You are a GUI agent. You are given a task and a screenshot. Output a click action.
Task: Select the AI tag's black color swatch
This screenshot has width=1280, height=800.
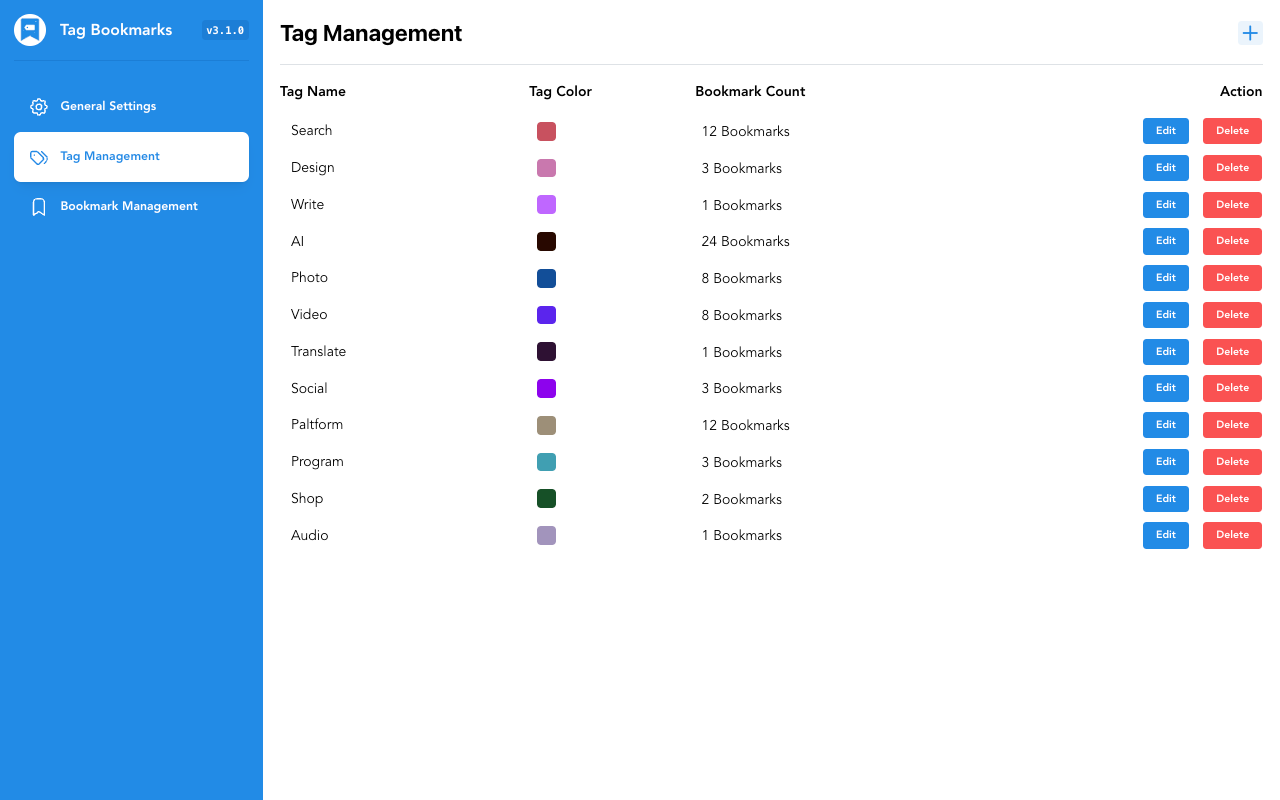[546, 241]
